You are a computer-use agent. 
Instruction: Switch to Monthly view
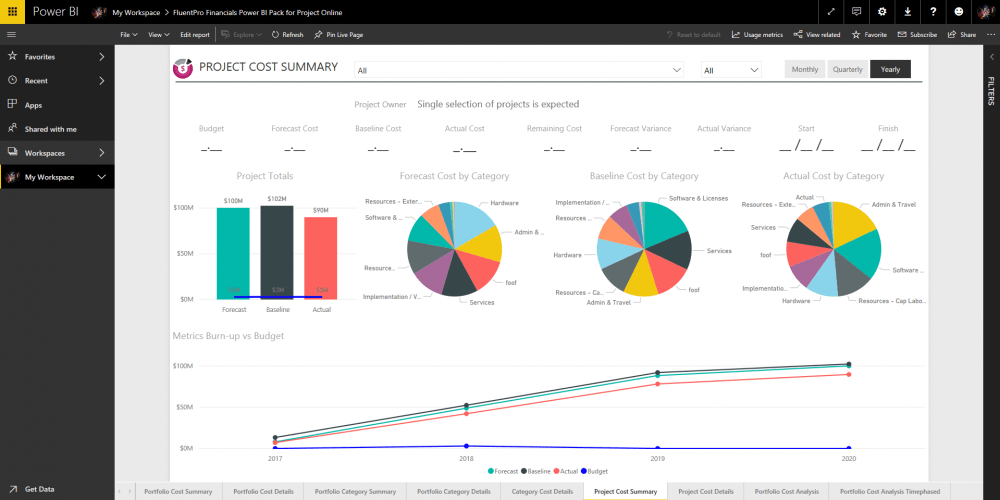point(805,69)
